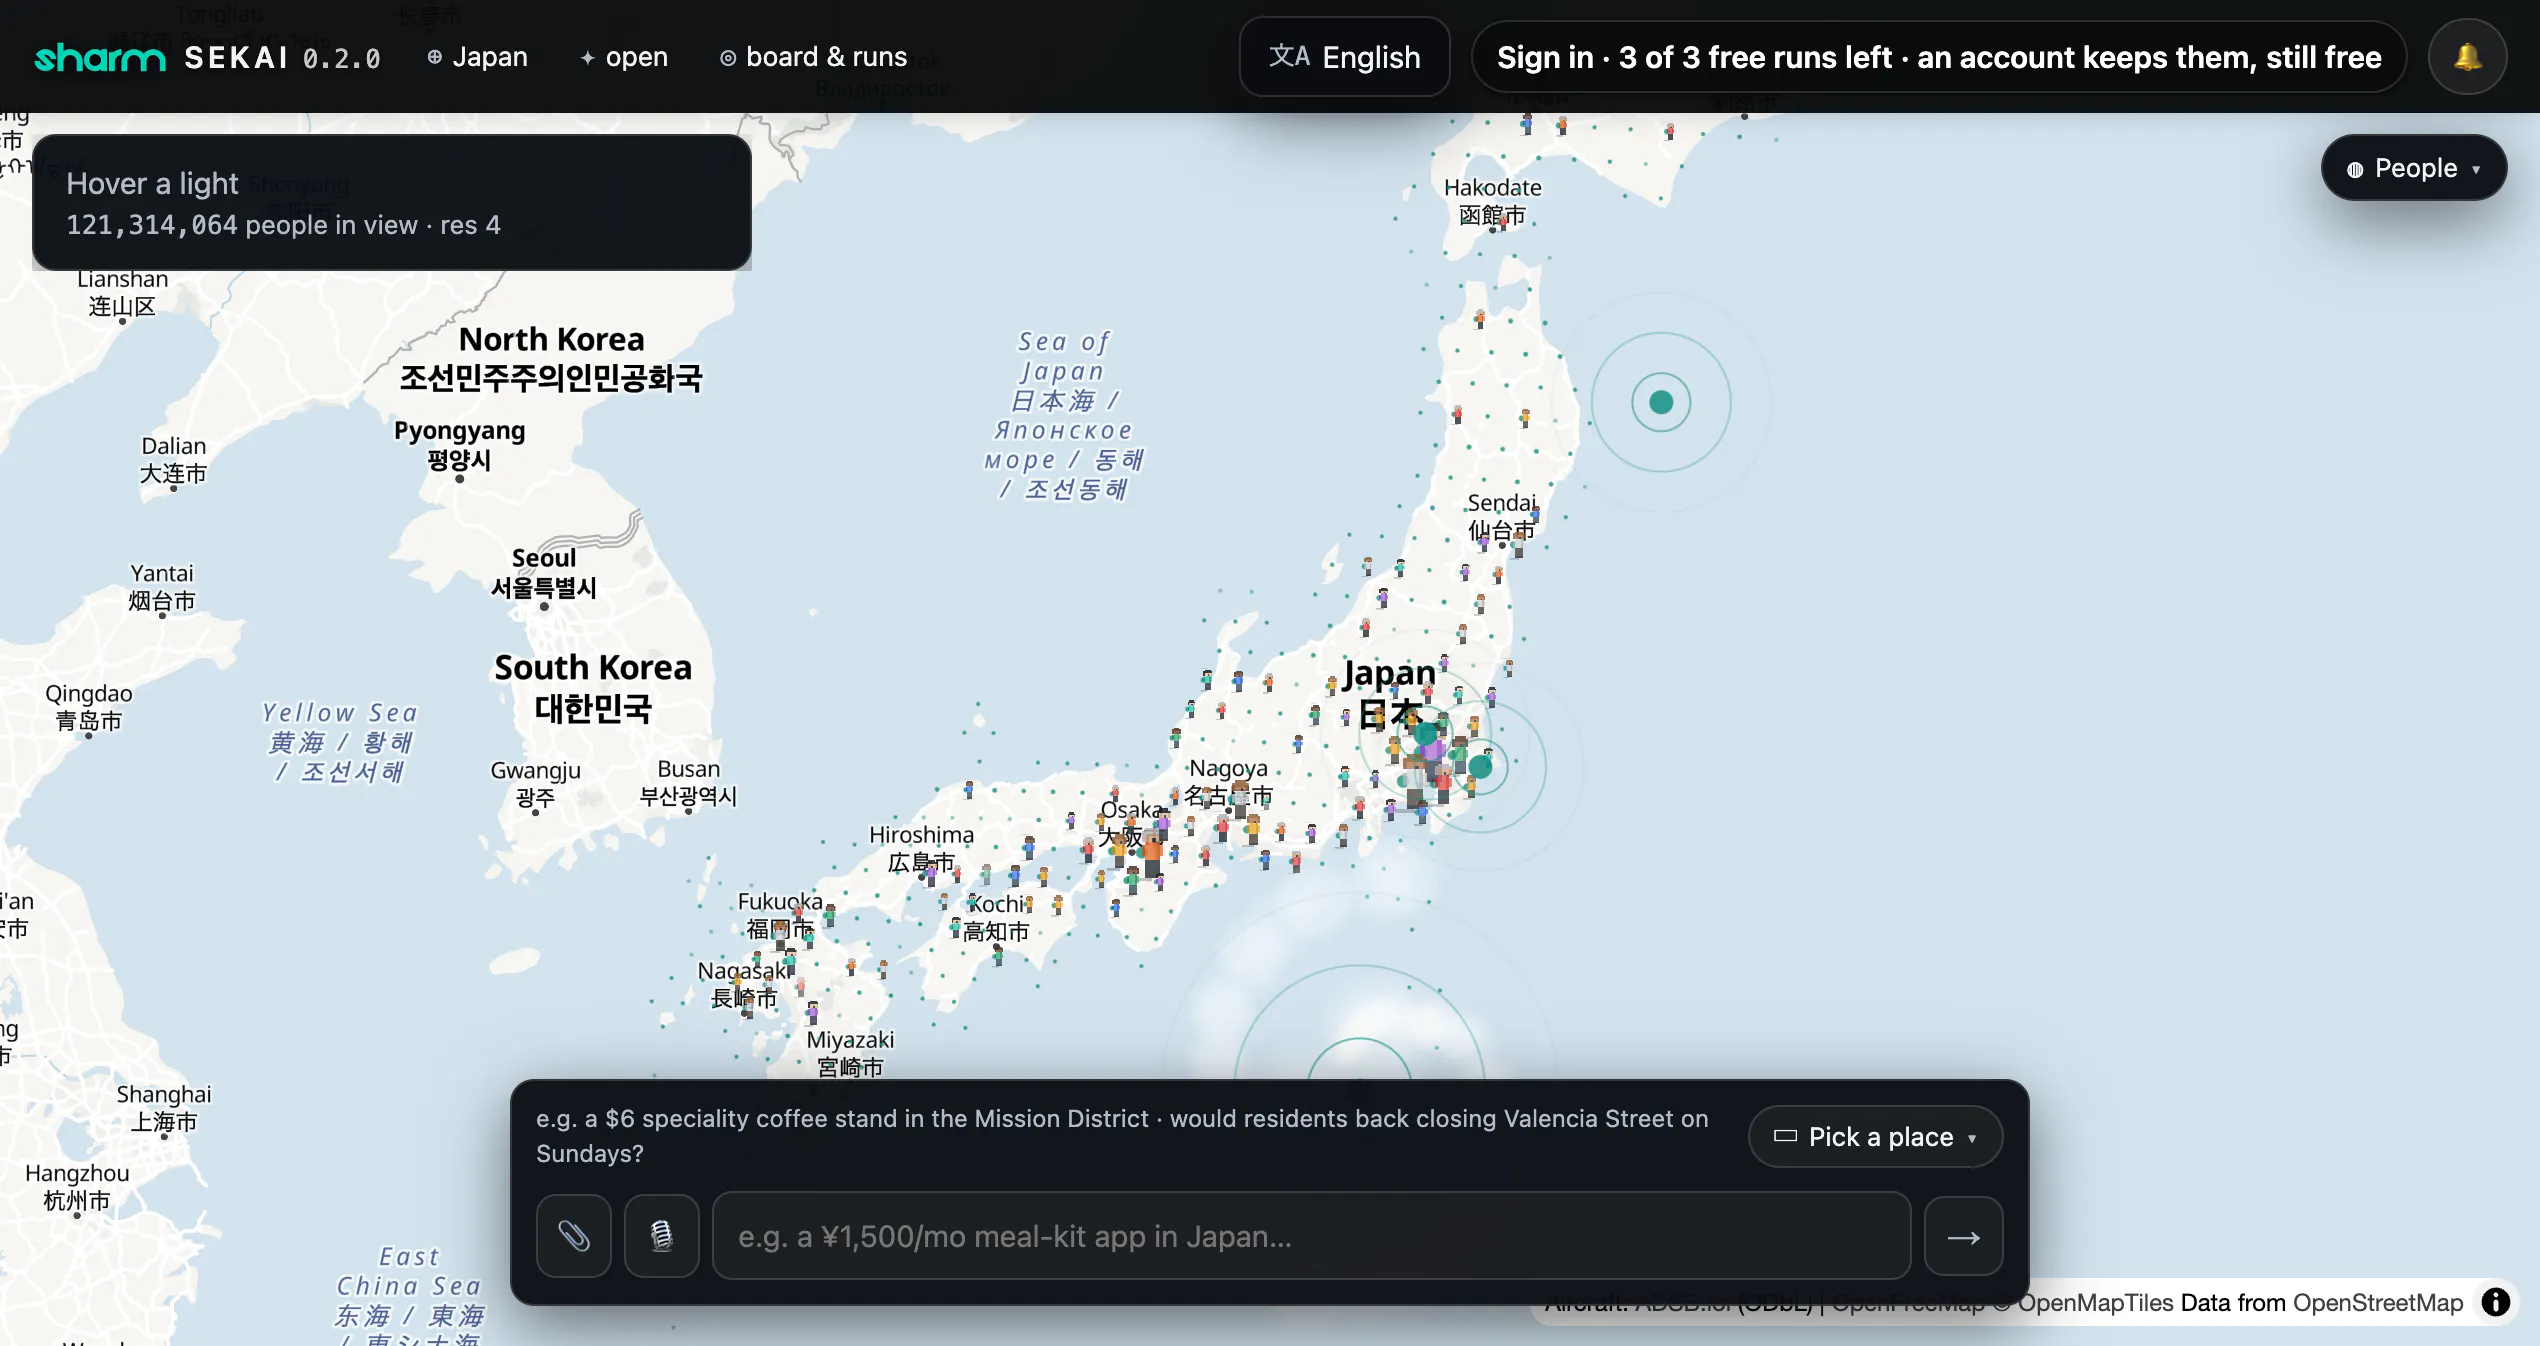Image resolution: width=2540 pixels, height=1346 pixels.
Task: Switch language with the English button
Action: tap(1344, 57)
